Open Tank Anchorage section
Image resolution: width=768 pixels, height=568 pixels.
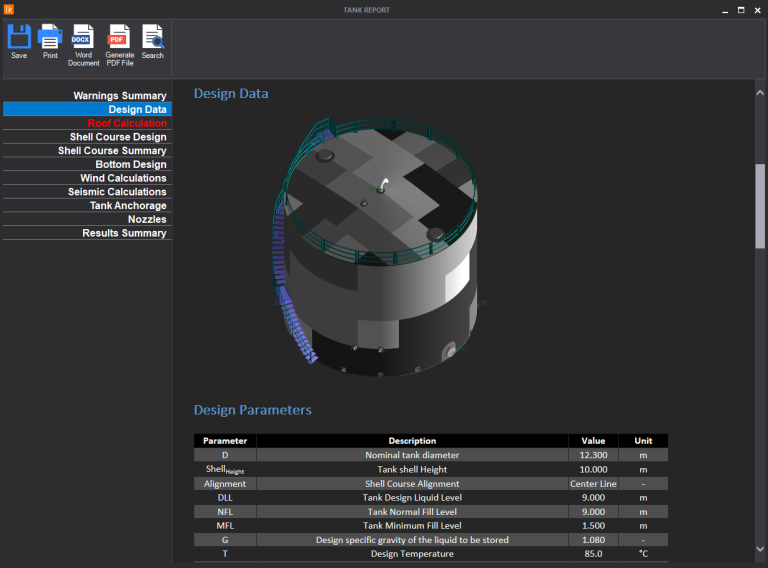coord(87,205)
